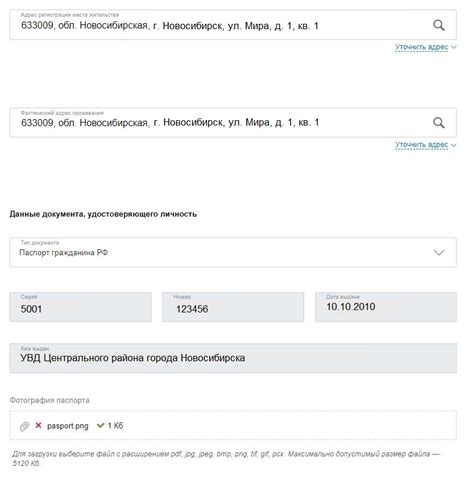Open the document type dropdown arrow
The image size is (474, 485).
[439, 252]
